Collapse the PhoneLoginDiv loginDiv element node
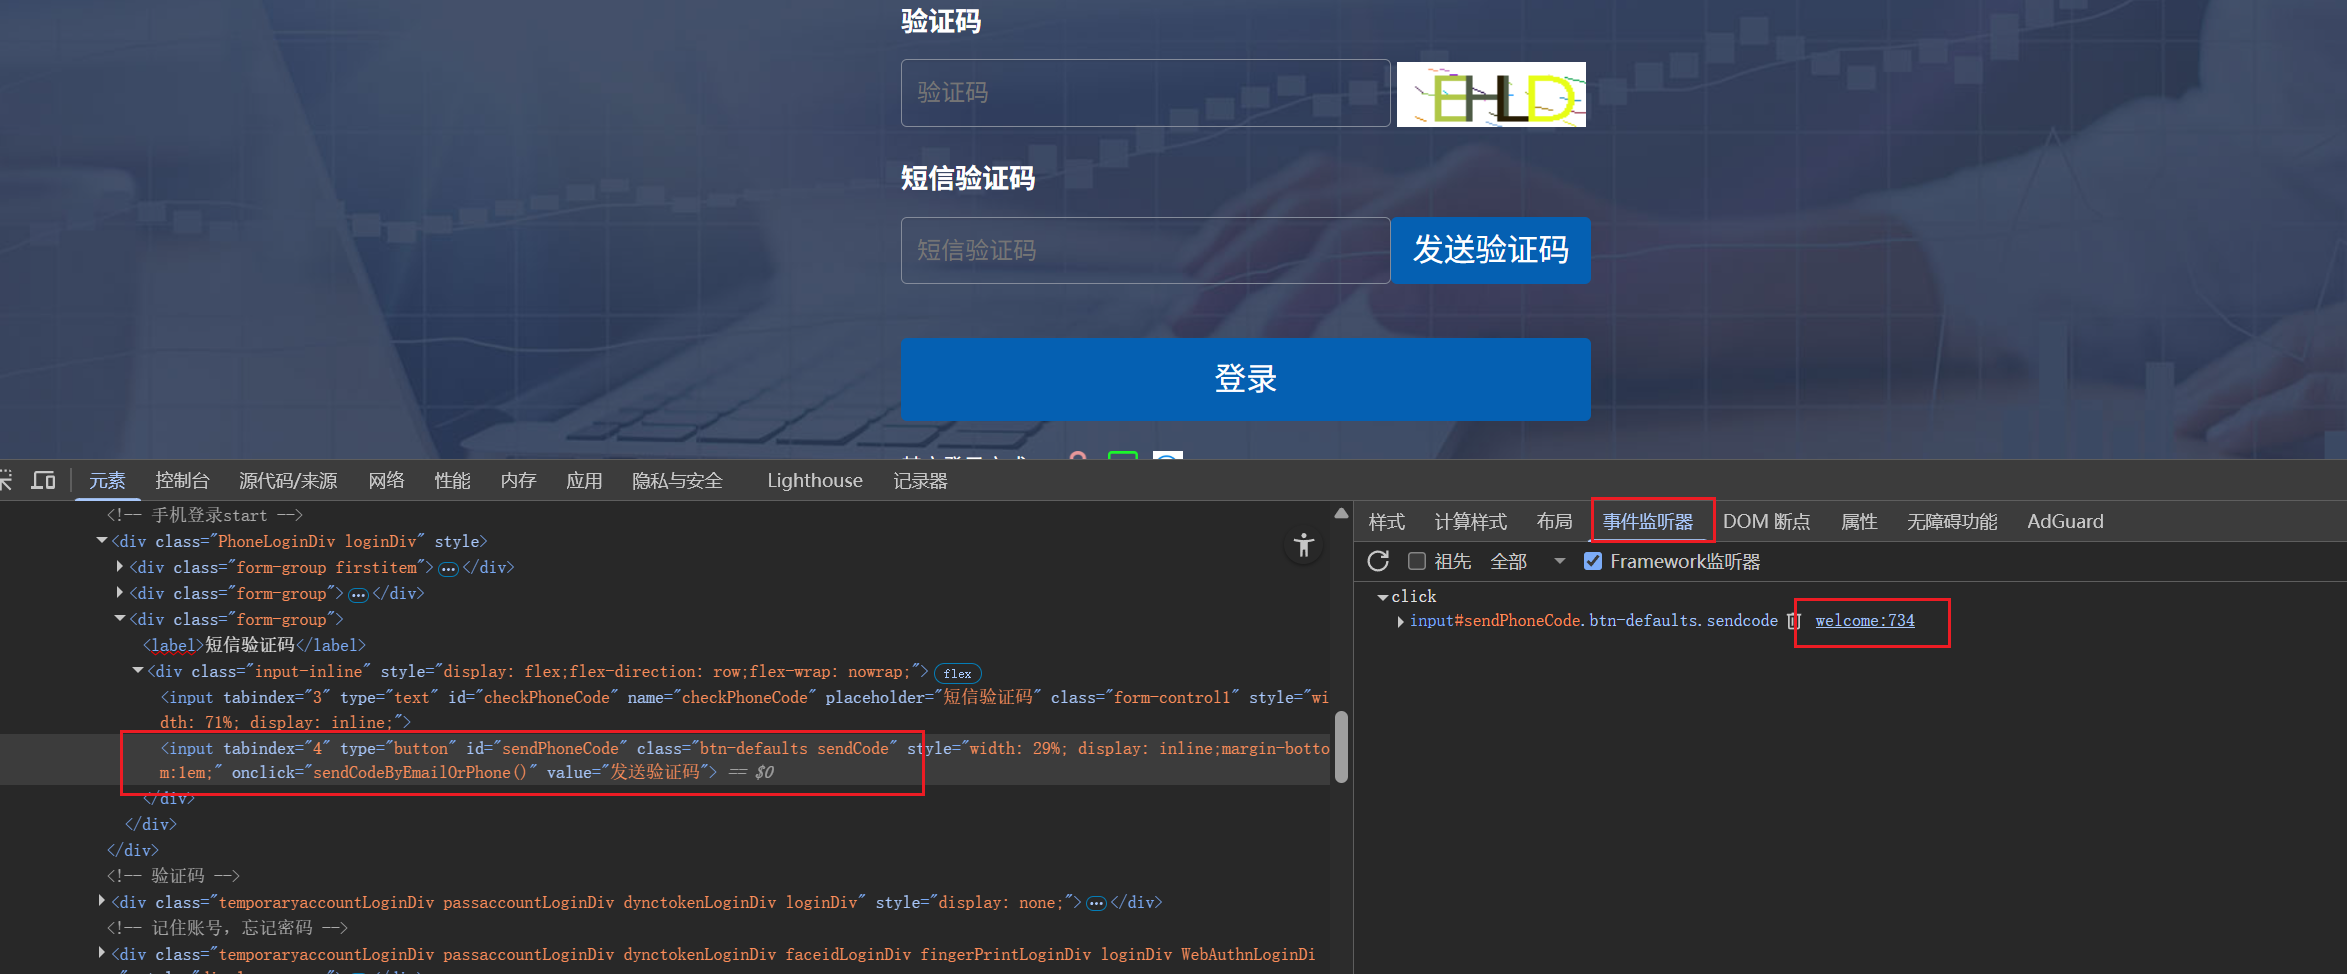2347x974 pixels. point(102,541)
